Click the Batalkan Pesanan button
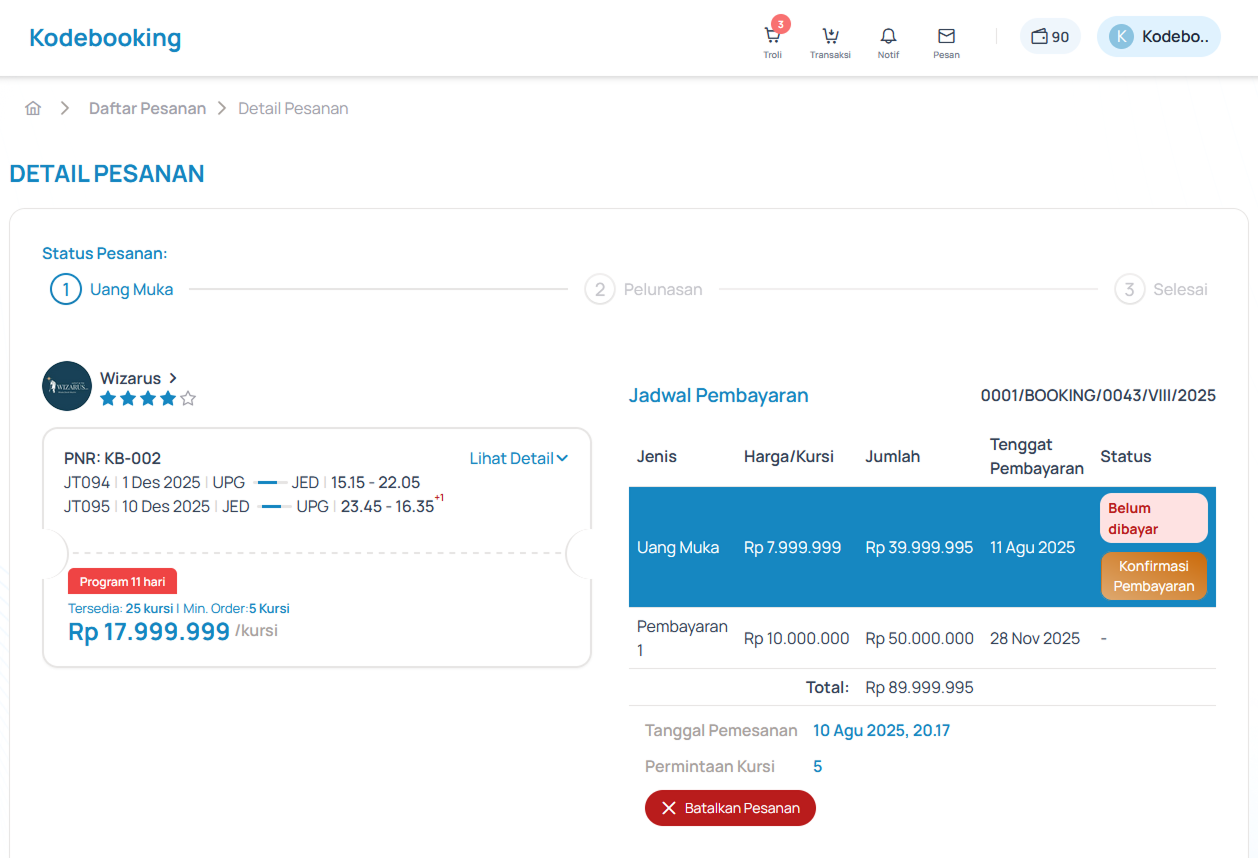Image resolution: width=1258 pixels, height=858 pixels. coord(730,808)
